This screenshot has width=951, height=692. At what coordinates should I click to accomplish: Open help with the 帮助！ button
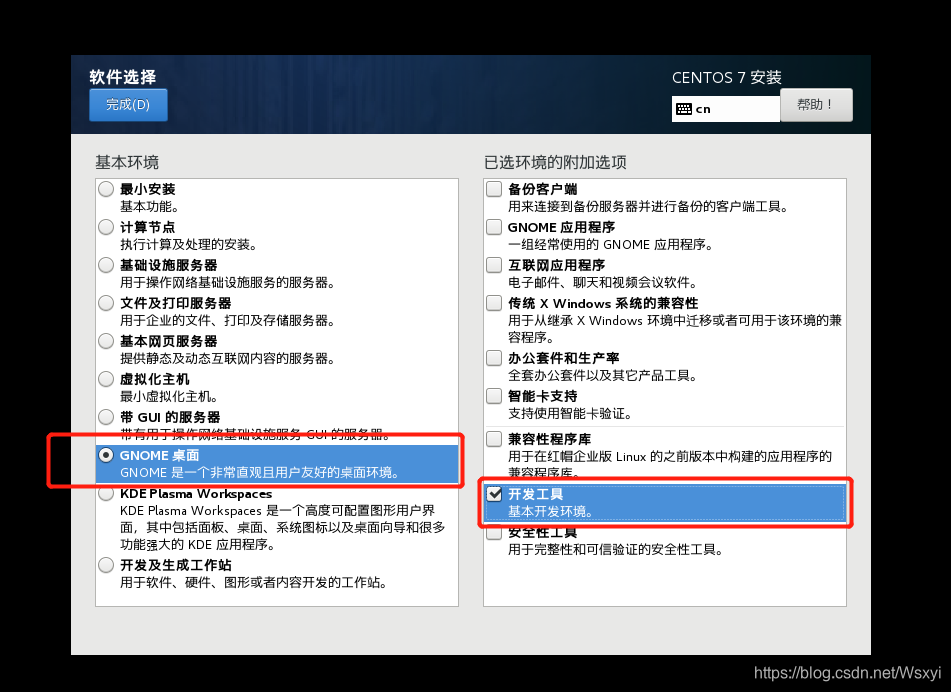click(816, 105)
